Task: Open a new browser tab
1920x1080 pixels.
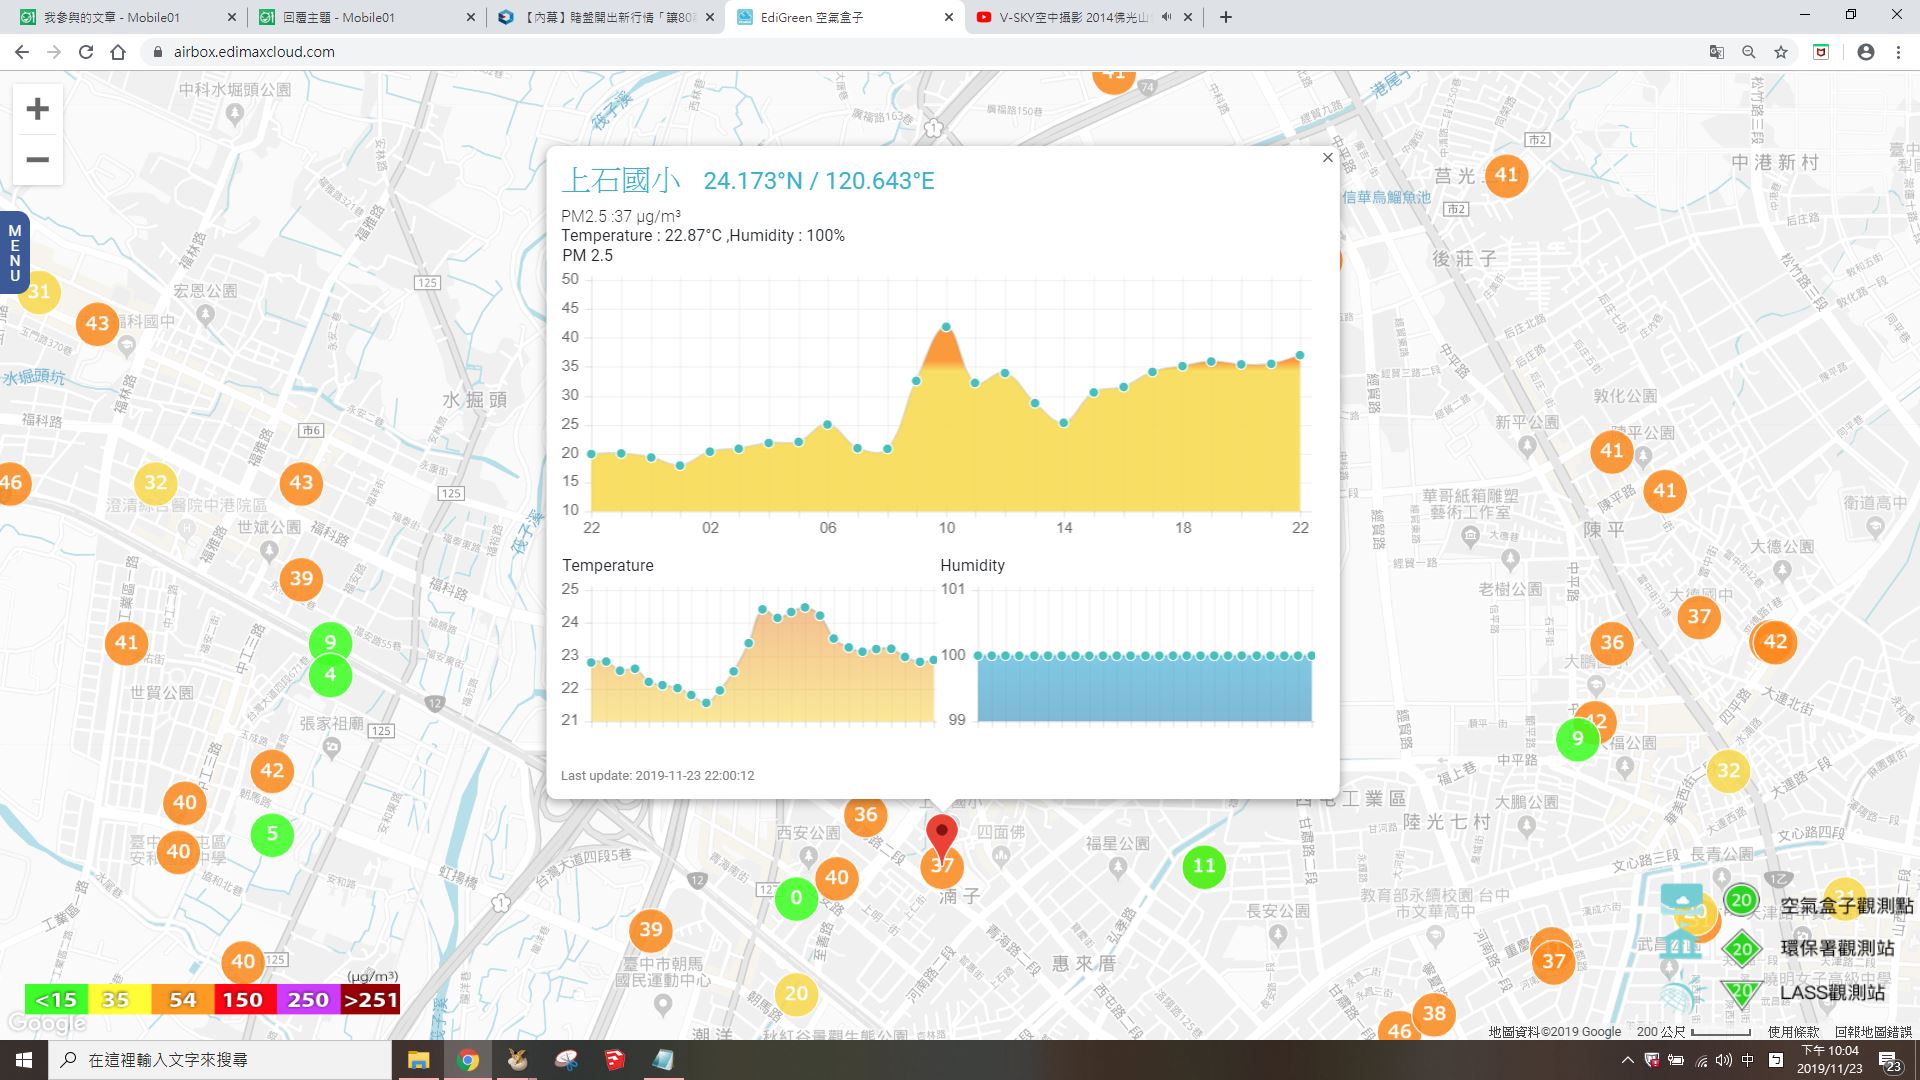Action: [x=1225, y=17]
